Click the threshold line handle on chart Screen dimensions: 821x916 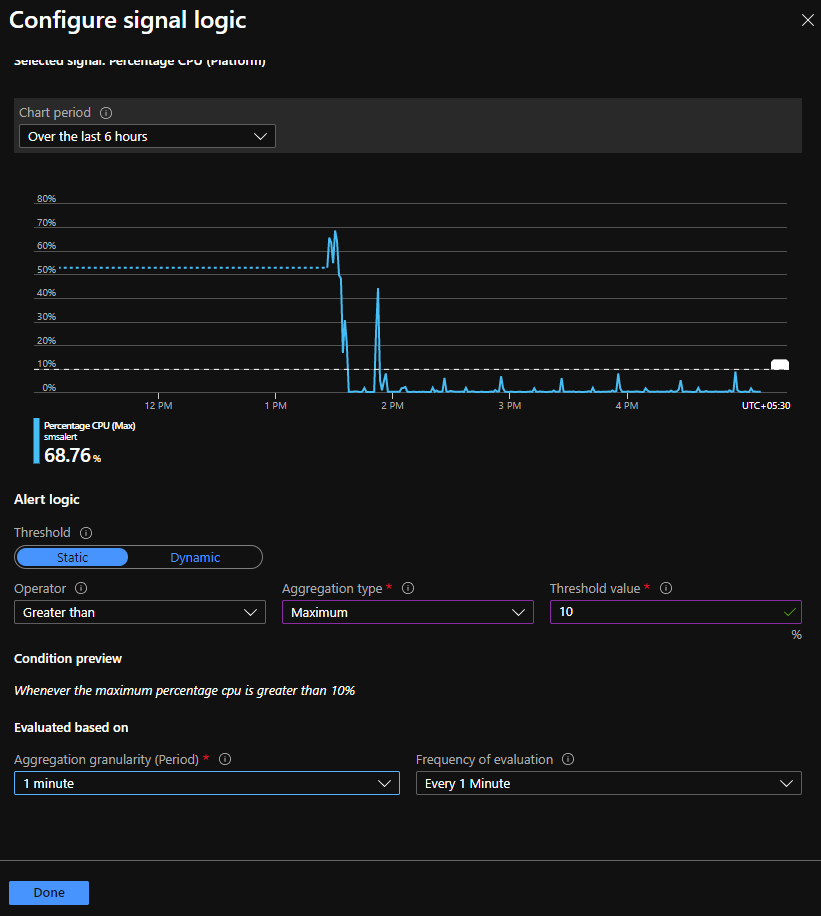pyautogui.click(x=780, y=365)
